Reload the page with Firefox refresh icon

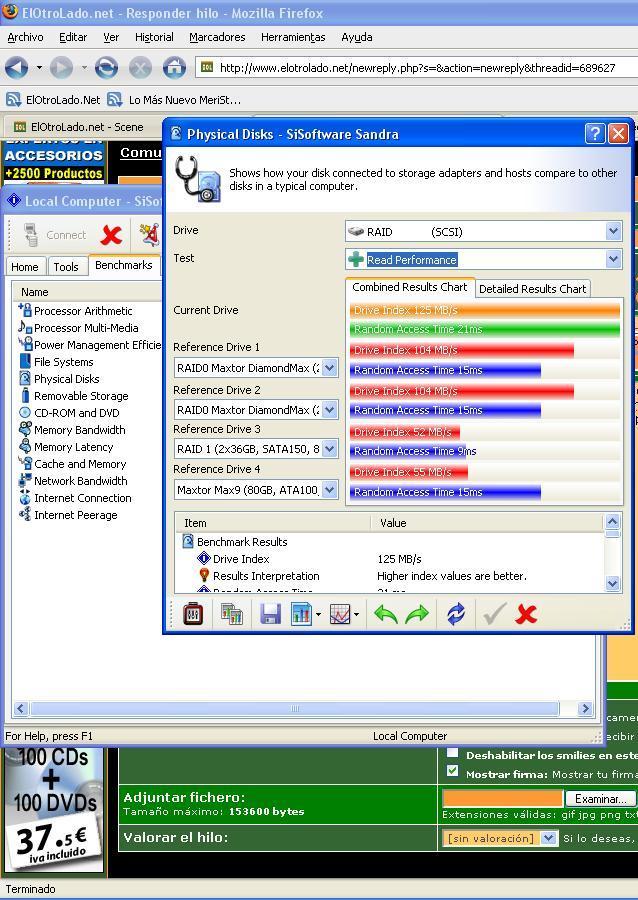[106, 68]
